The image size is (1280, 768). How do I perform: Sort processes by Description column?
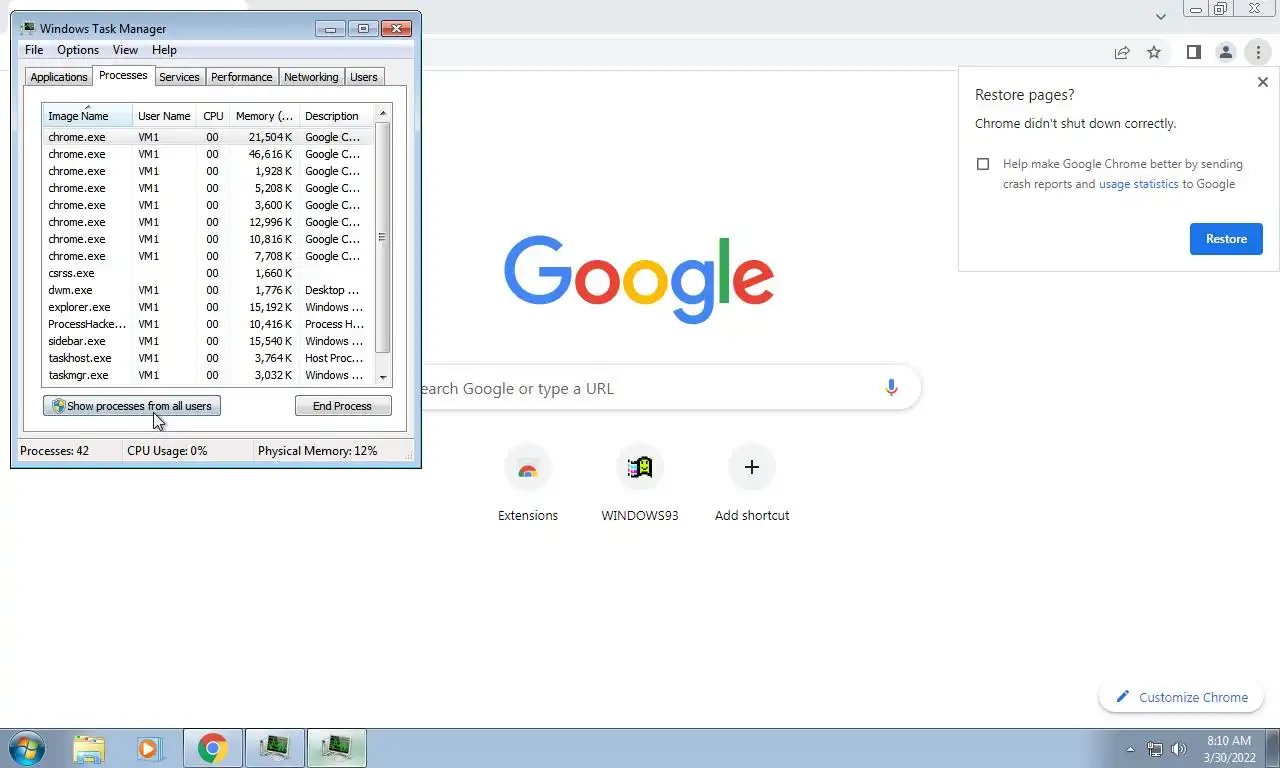[335, 116]
